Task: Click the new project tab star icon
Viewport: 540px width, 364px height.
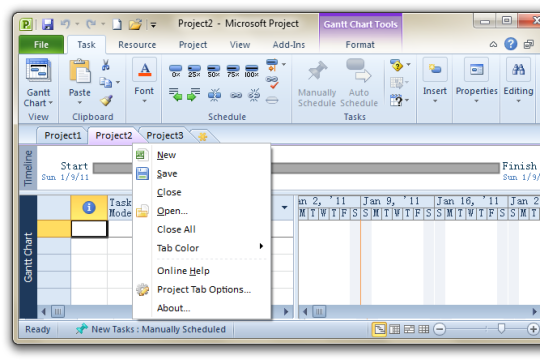Action: (203, 137)
